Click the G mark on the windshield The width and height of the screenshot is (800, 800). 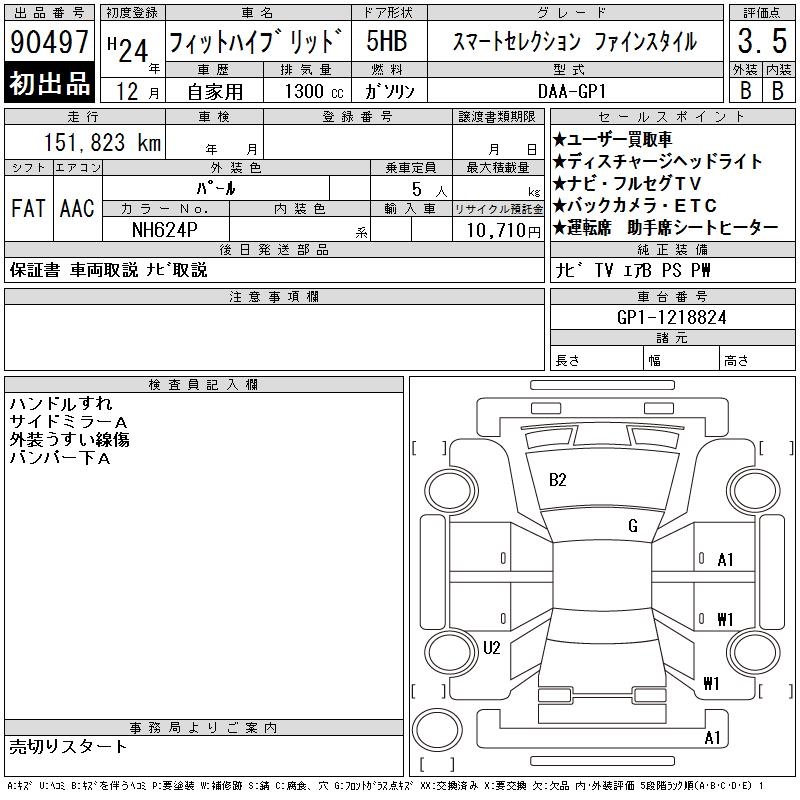[x=633, y=526]
